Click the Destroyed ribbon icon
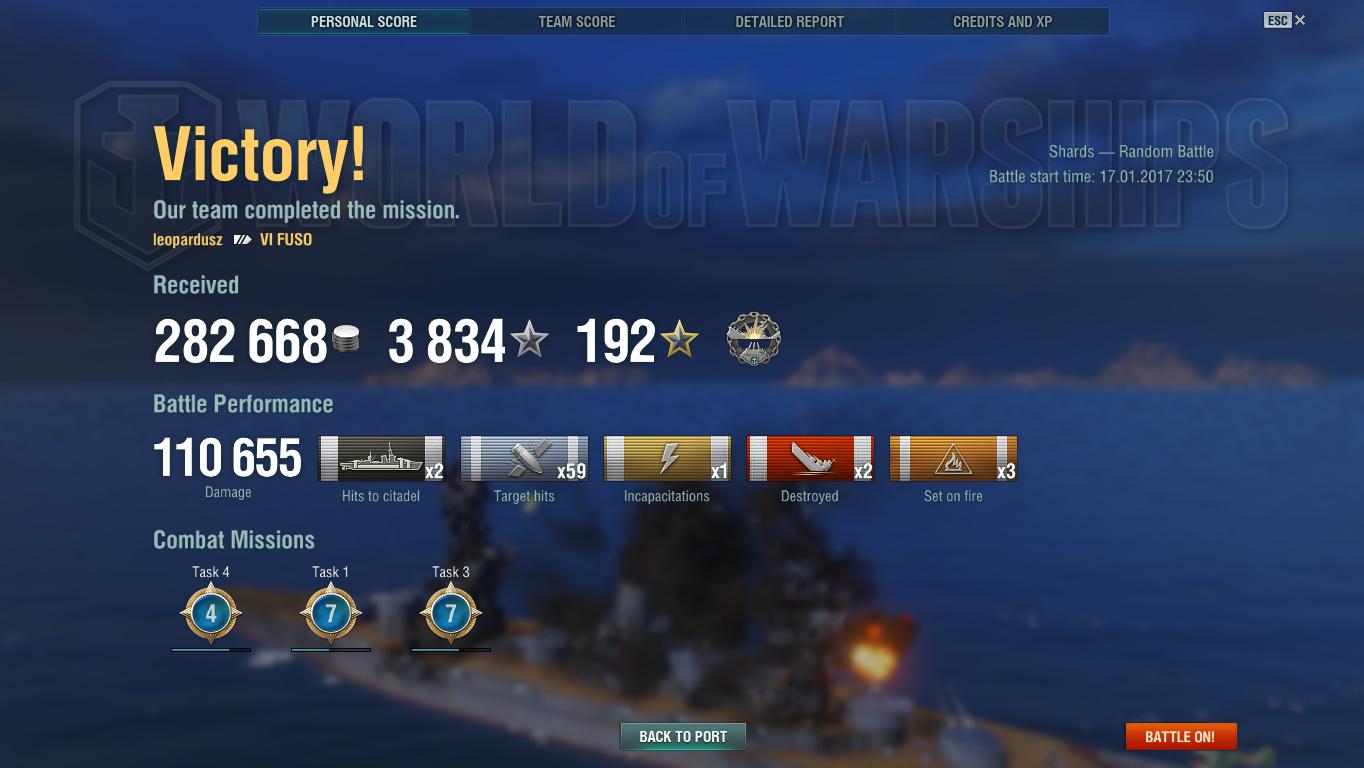1364x768 pixels. pos(810,459)
